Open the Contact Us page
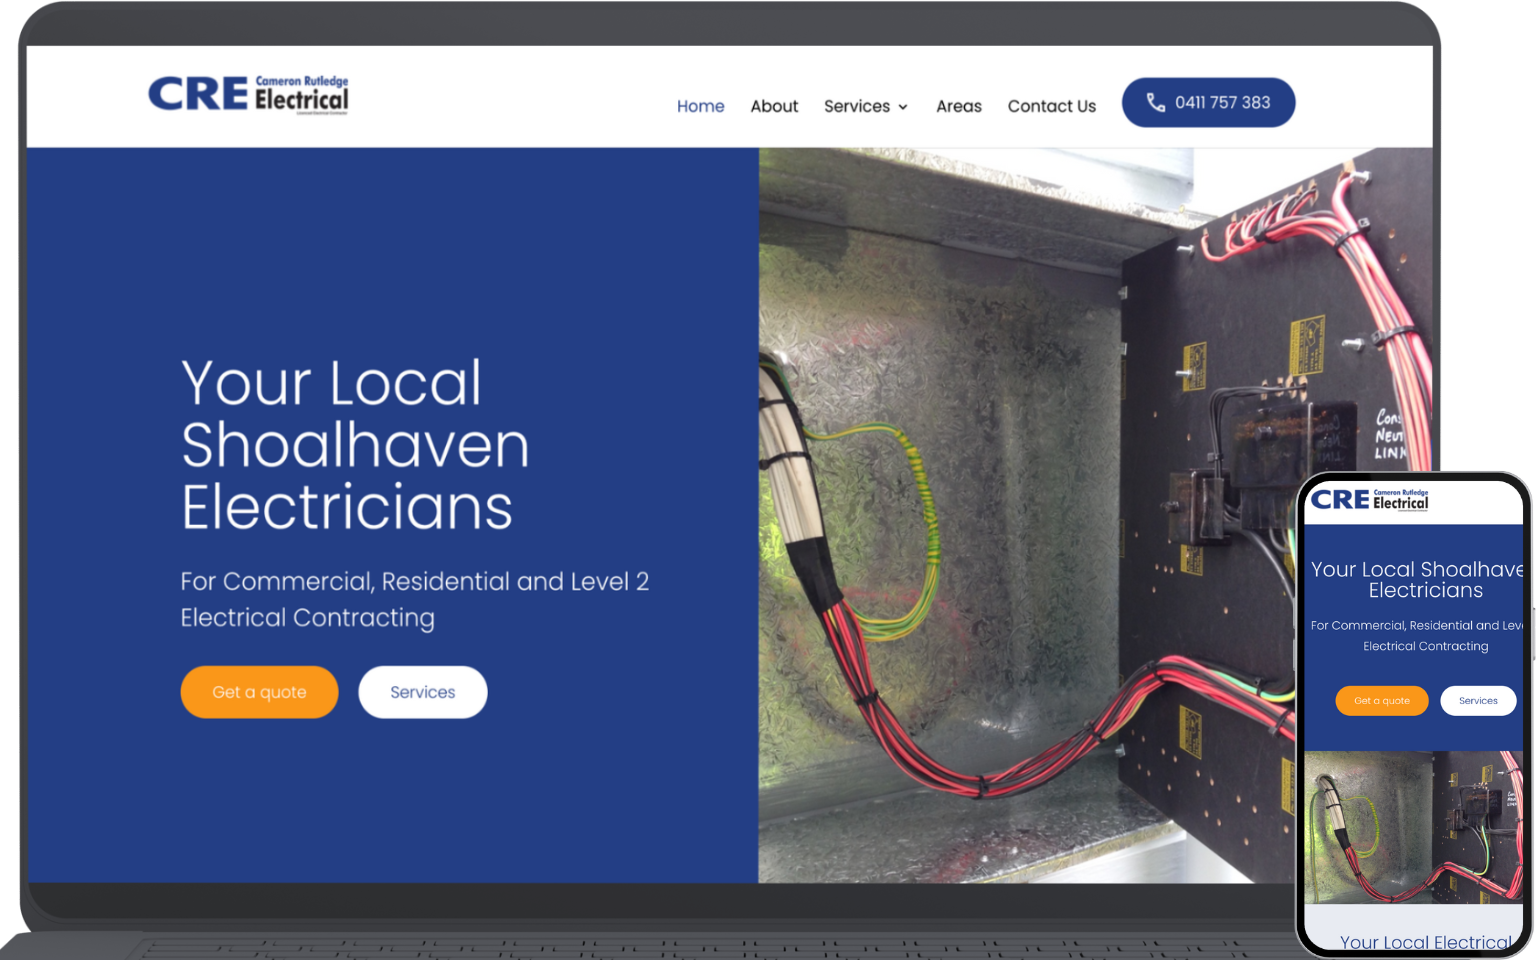The height and width of the screenshot is (960, 1536). (1051, 106)
